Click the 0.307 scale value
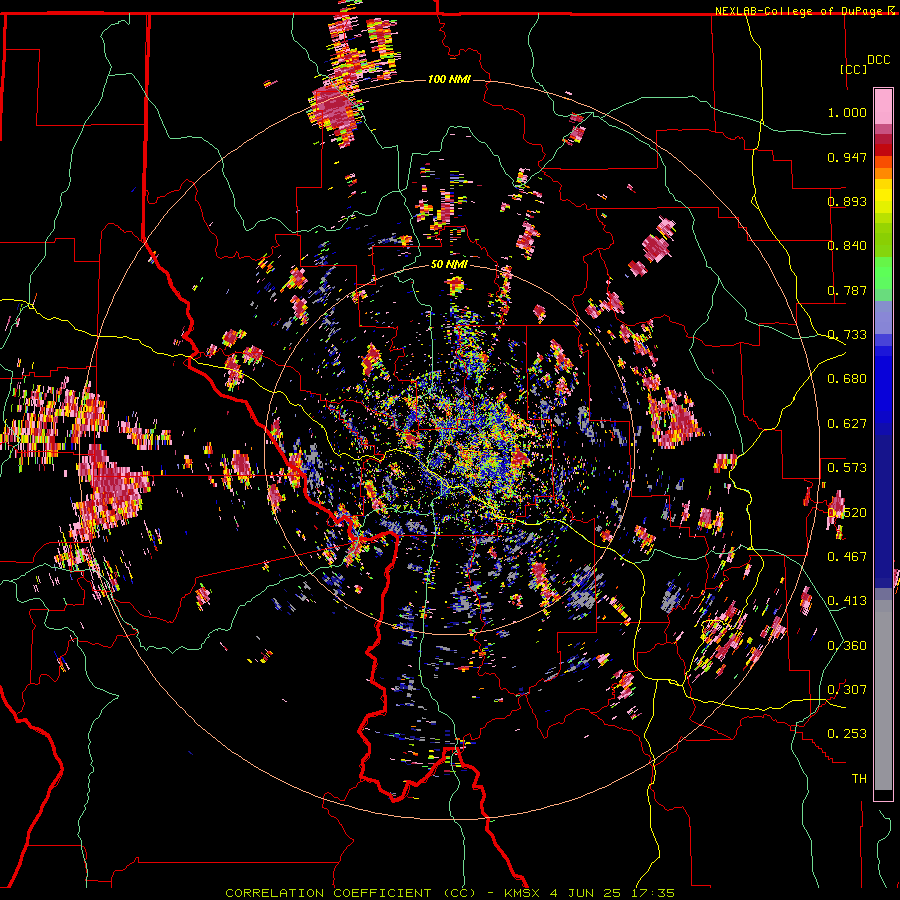 click(x=847, y=690)
